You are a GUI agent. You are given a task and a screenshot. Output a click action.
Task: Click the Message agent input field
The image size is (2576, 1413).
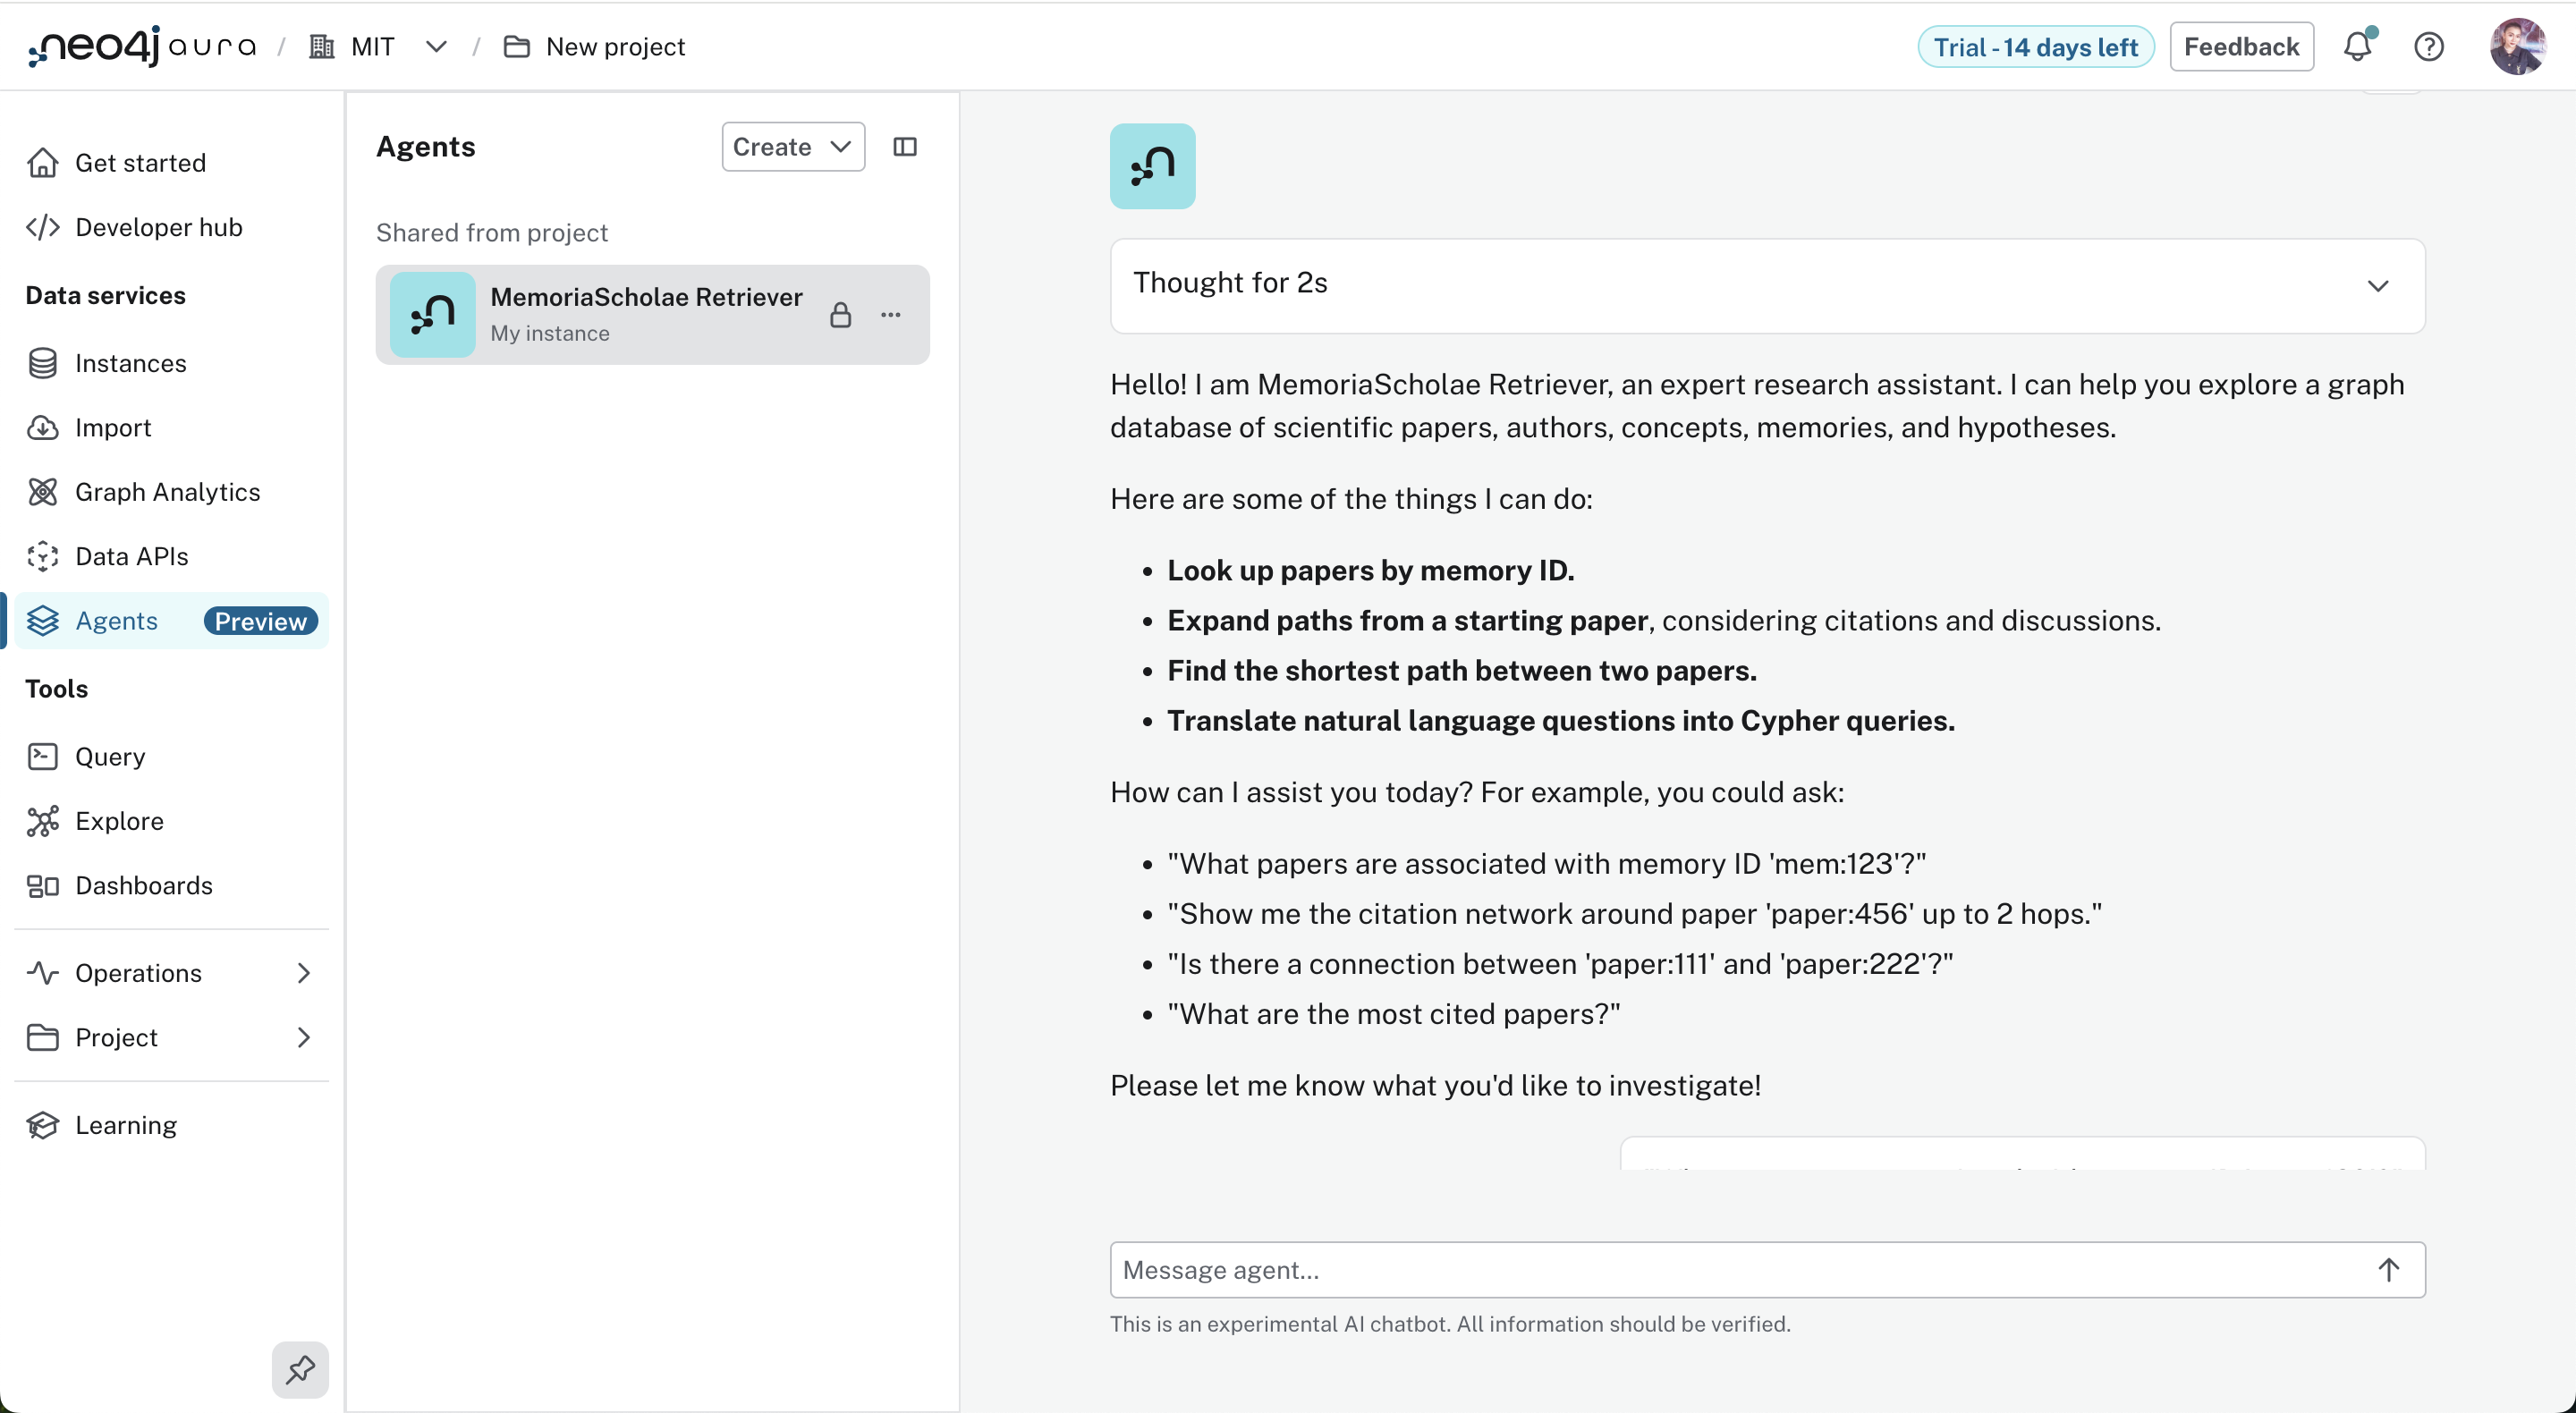1740,1269
